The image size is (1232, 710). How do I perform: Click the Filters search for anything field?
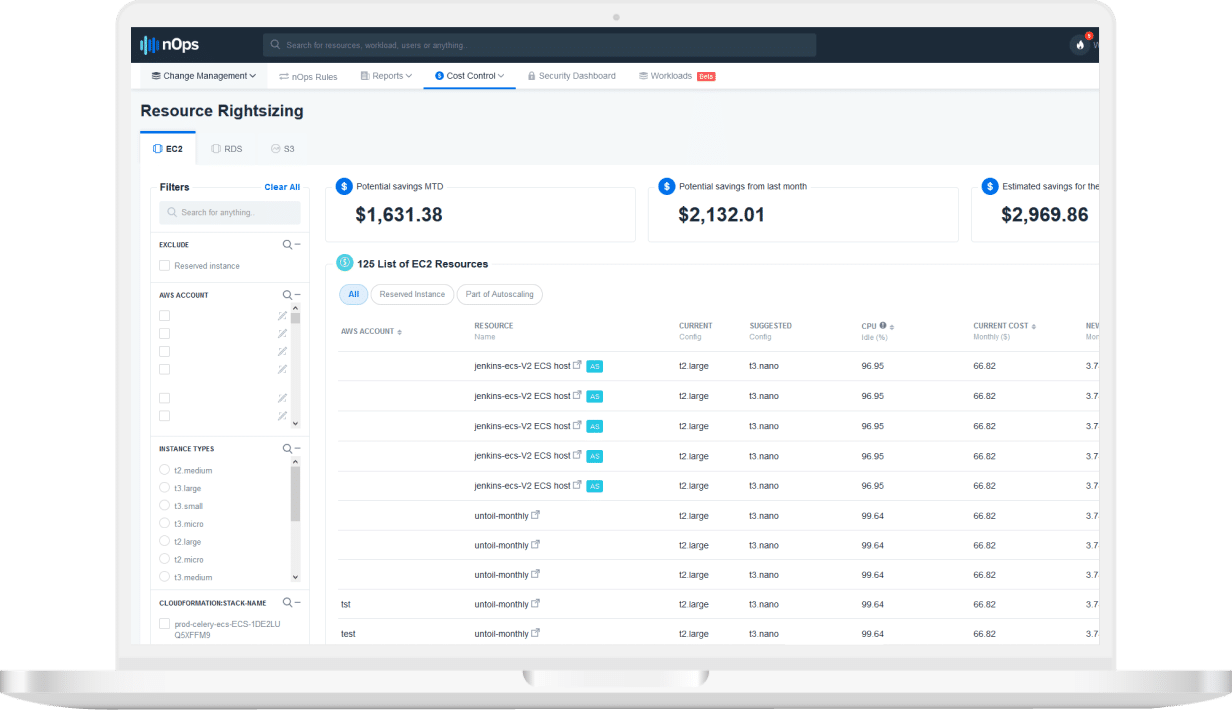point(230,212)
